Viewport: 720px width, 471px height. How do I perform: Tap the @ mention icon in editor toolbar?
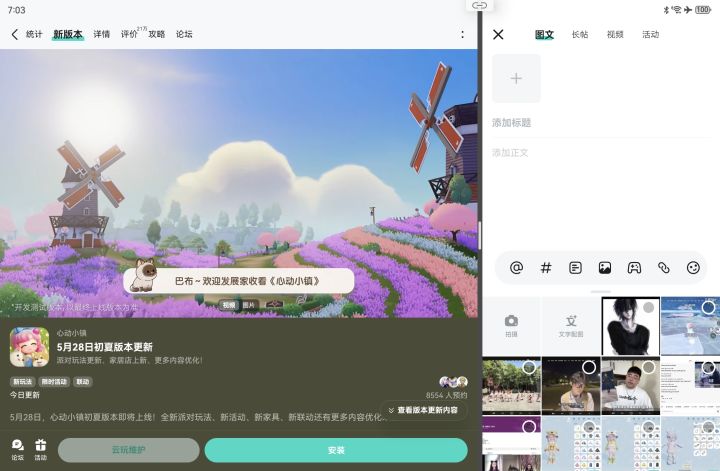tap(517, 268)
